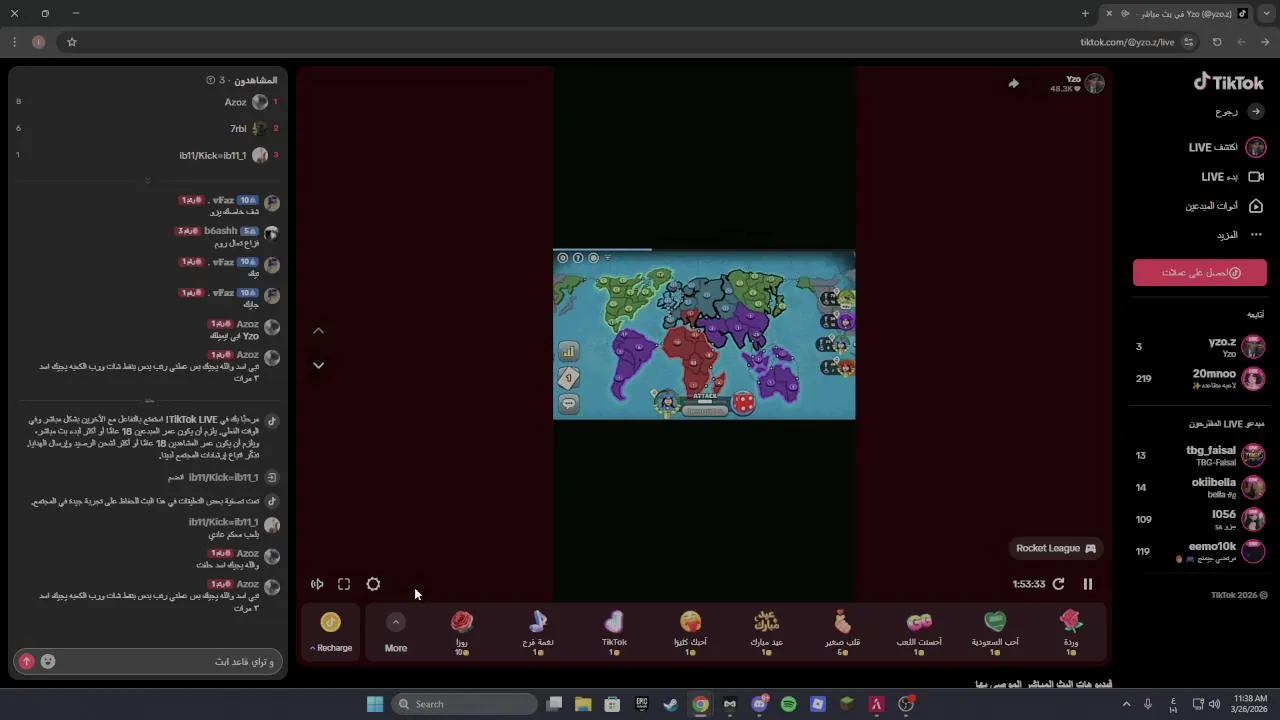Send chat message with red arrow button
Viewport: 1280px width, 720px height.
click(27, 661)
